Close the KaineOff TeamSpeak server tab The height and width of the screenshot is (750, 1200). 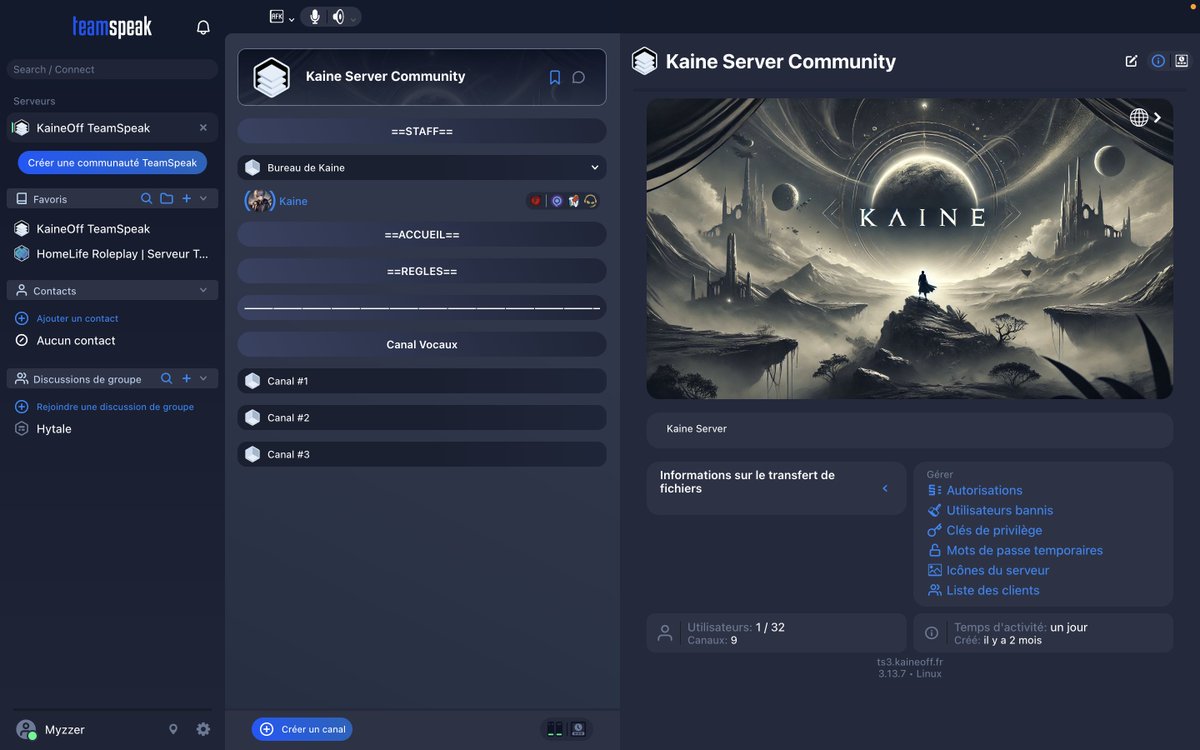coord(203,128)
